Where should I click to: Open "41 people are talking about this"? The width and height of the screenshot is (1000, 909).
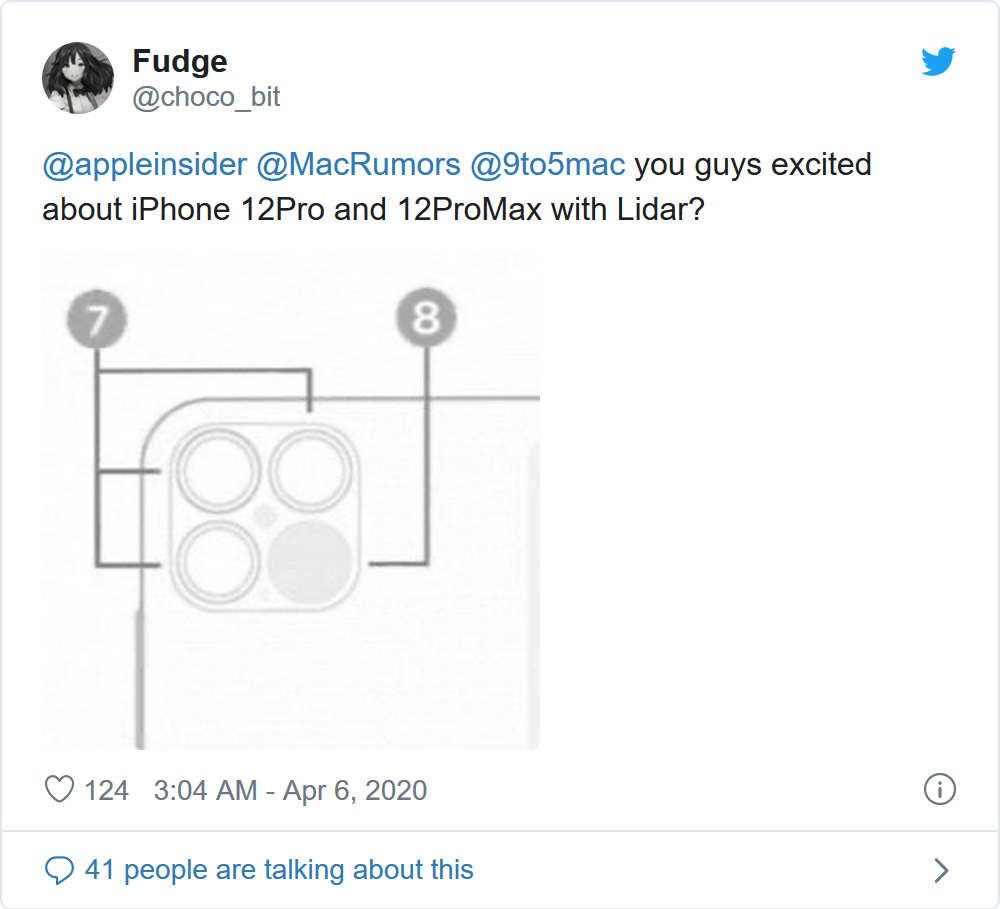pos(279,870)
